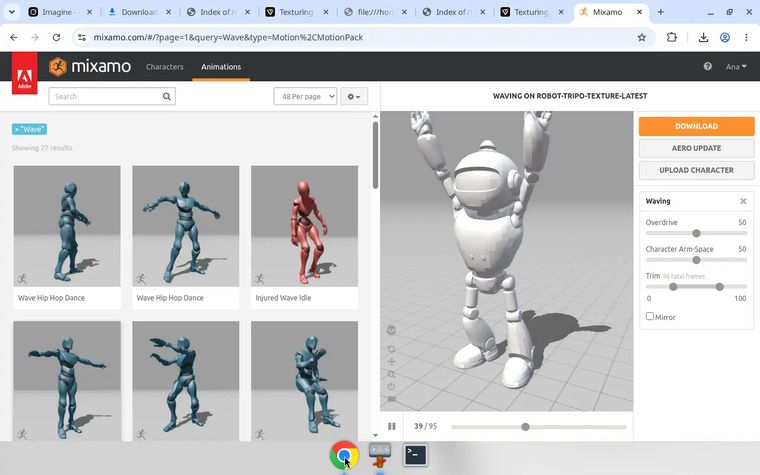Viewport: 760px width, 475px height.
Task: Open the Ana account menu
Action: point(736,67)
